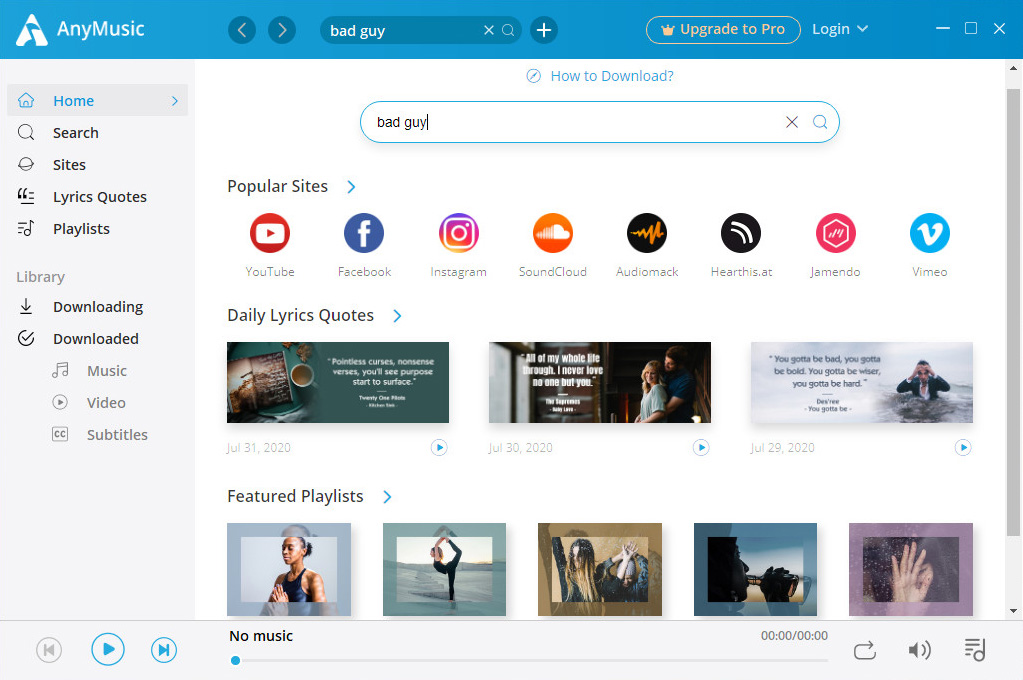The height and width of the screenshot is (680, 1023).
Task: Open the meditating woman playlist thumbnail
Action: point(289,569)
